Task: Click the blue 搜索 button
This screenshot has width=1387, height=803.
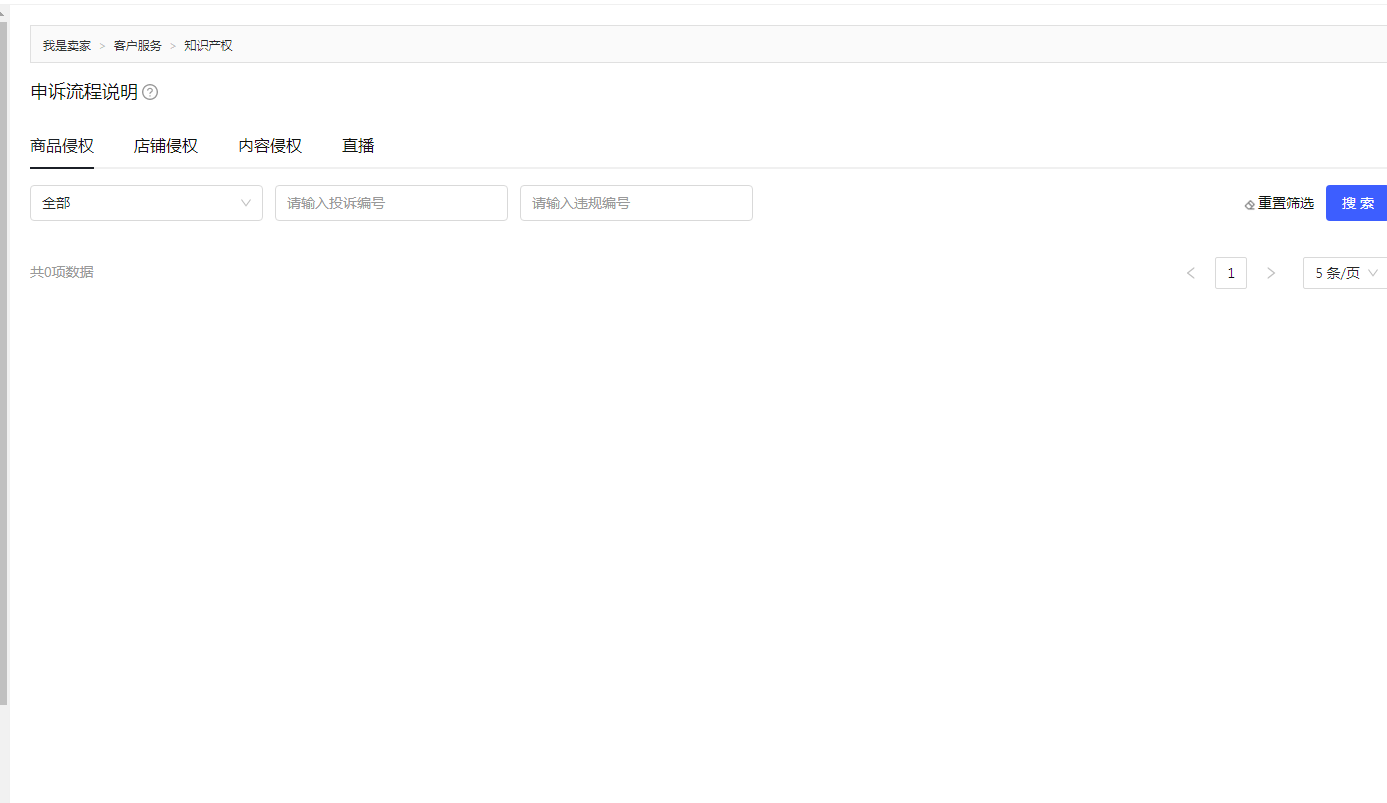Action: point(1357,203)
